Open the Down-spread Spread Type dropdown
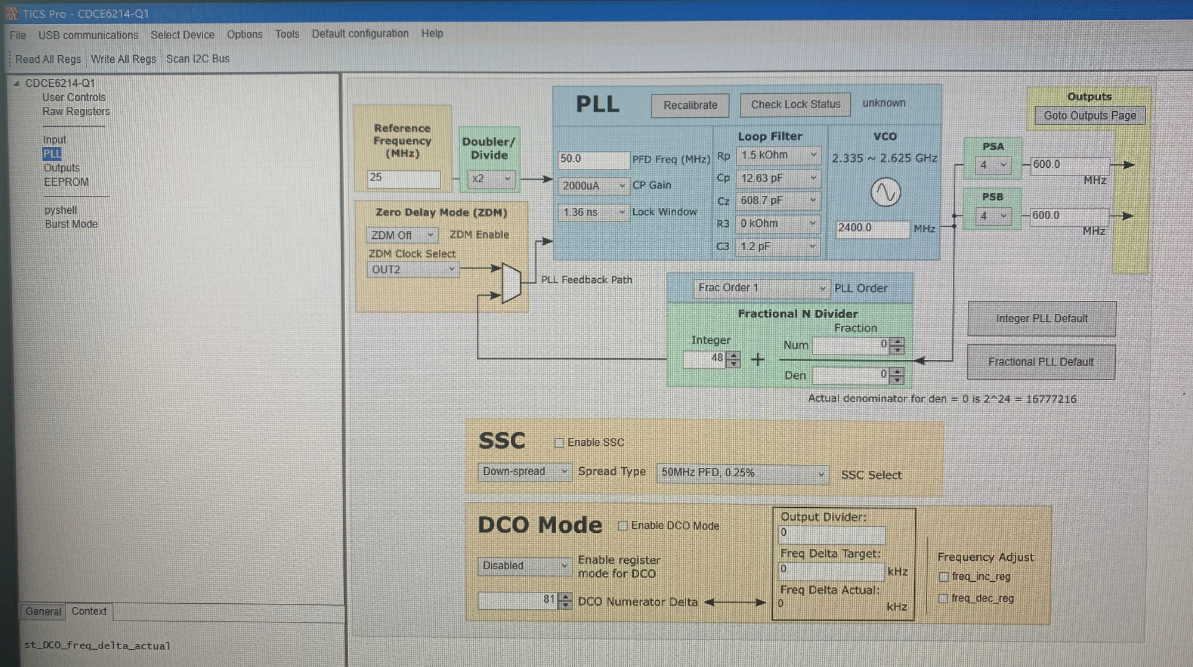Screen dimensions: 1193x667 point(524,472)
